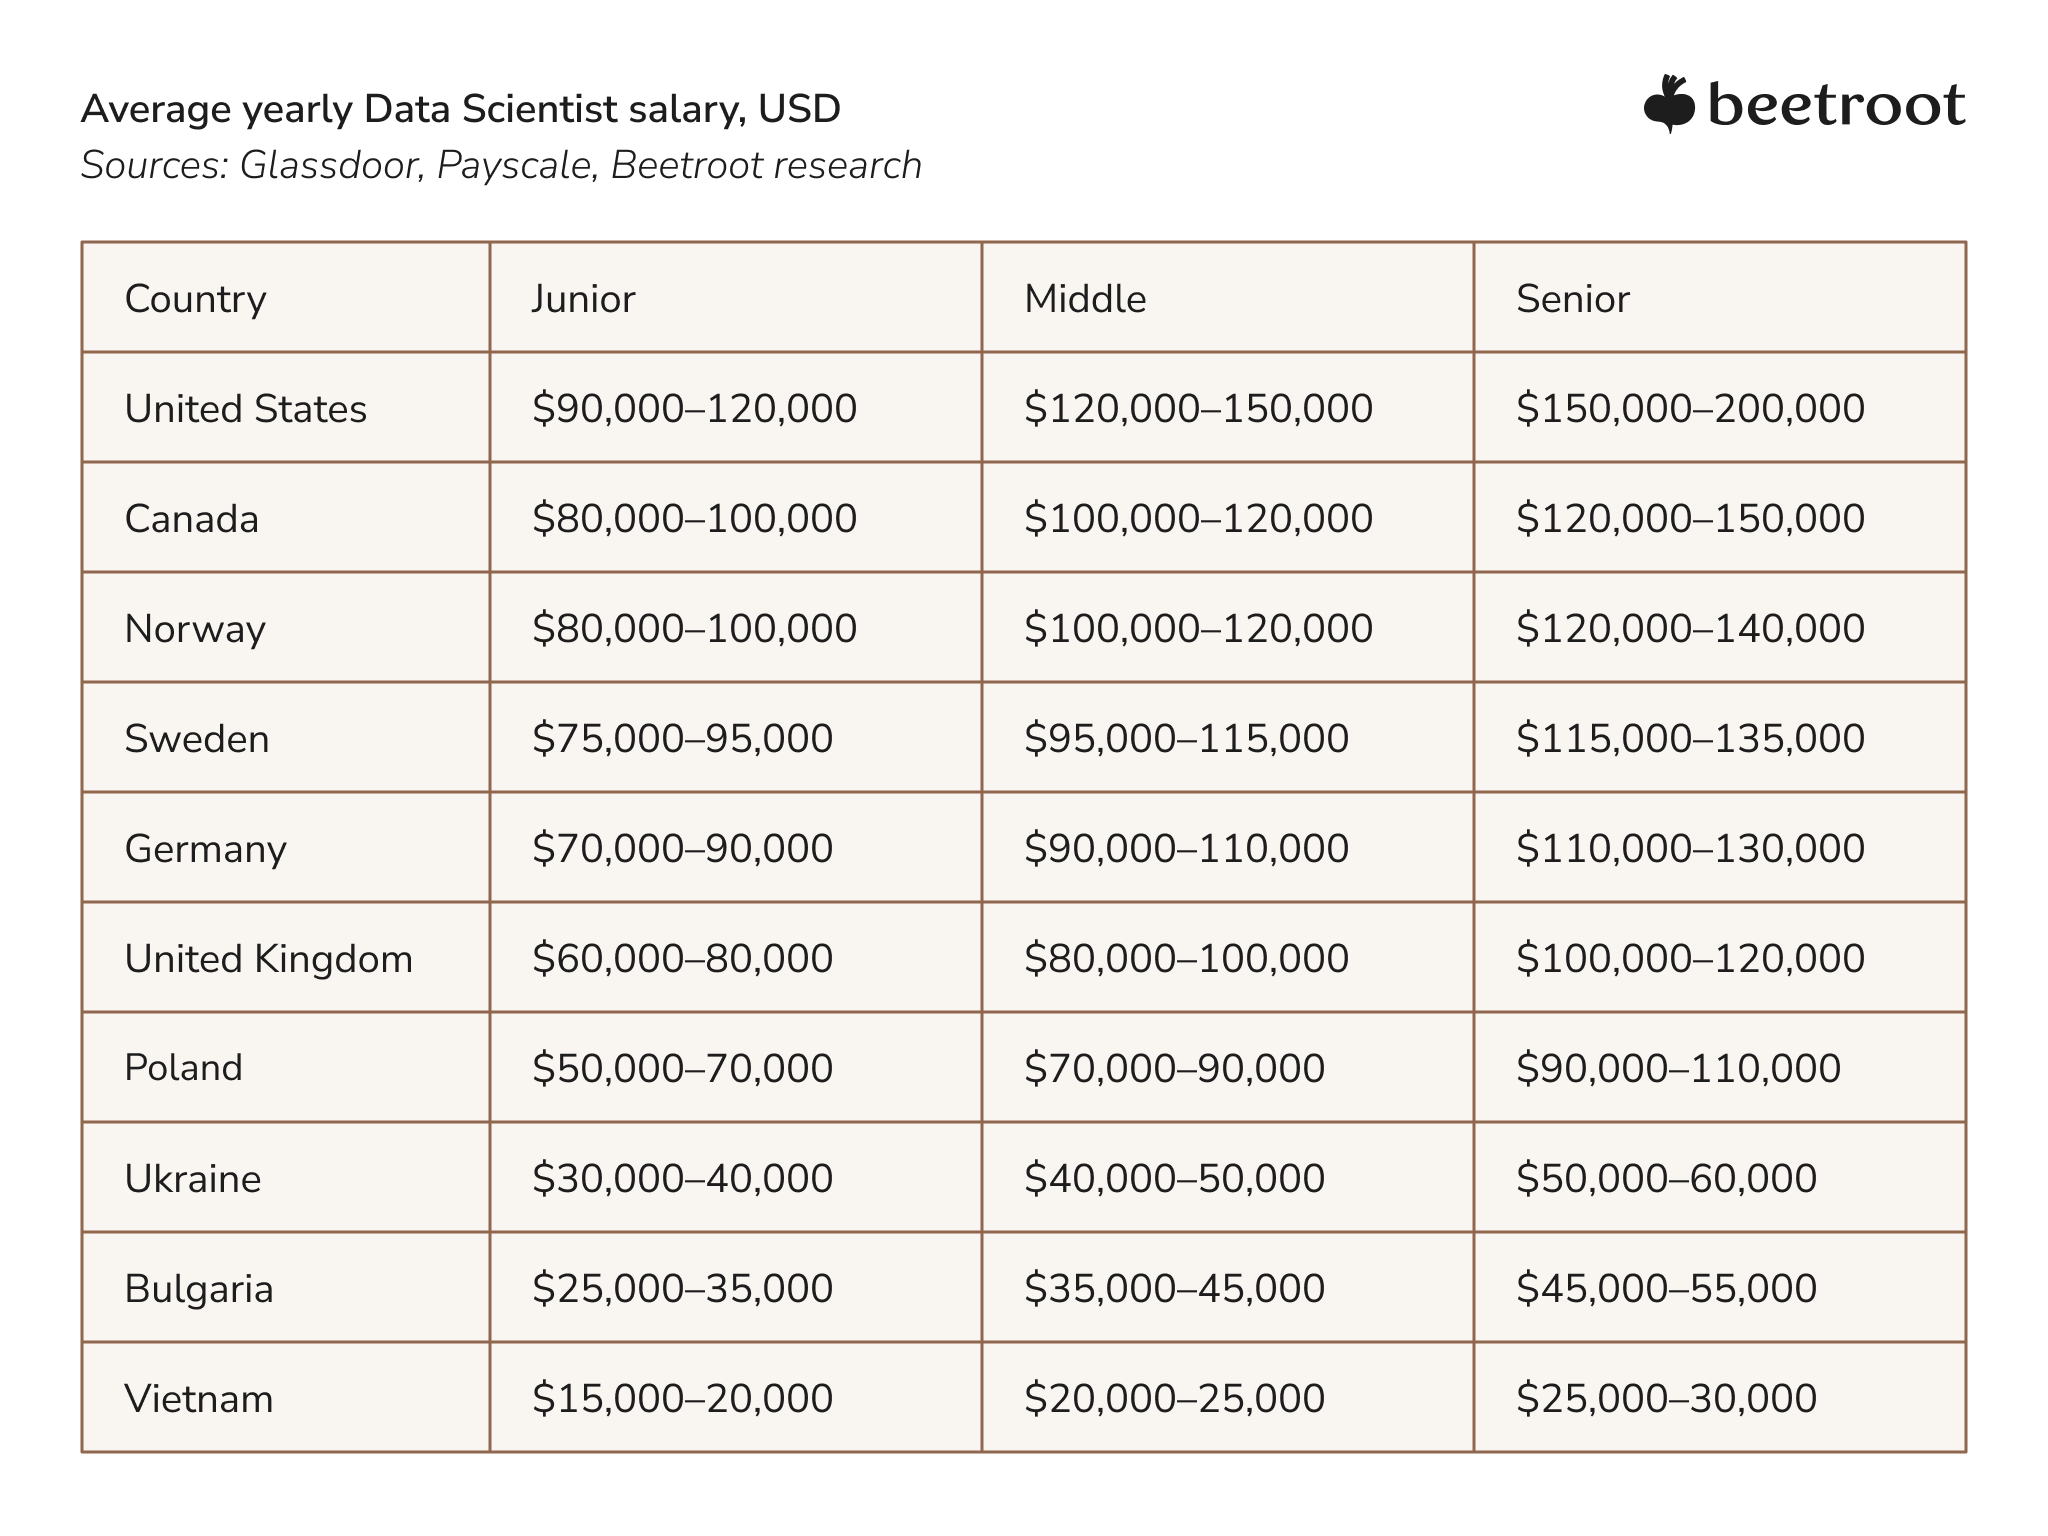The height and width of the screenshot is (1536, 2048).
Task: Select Germany's middle salary cell
Action: click(1228, 847)
